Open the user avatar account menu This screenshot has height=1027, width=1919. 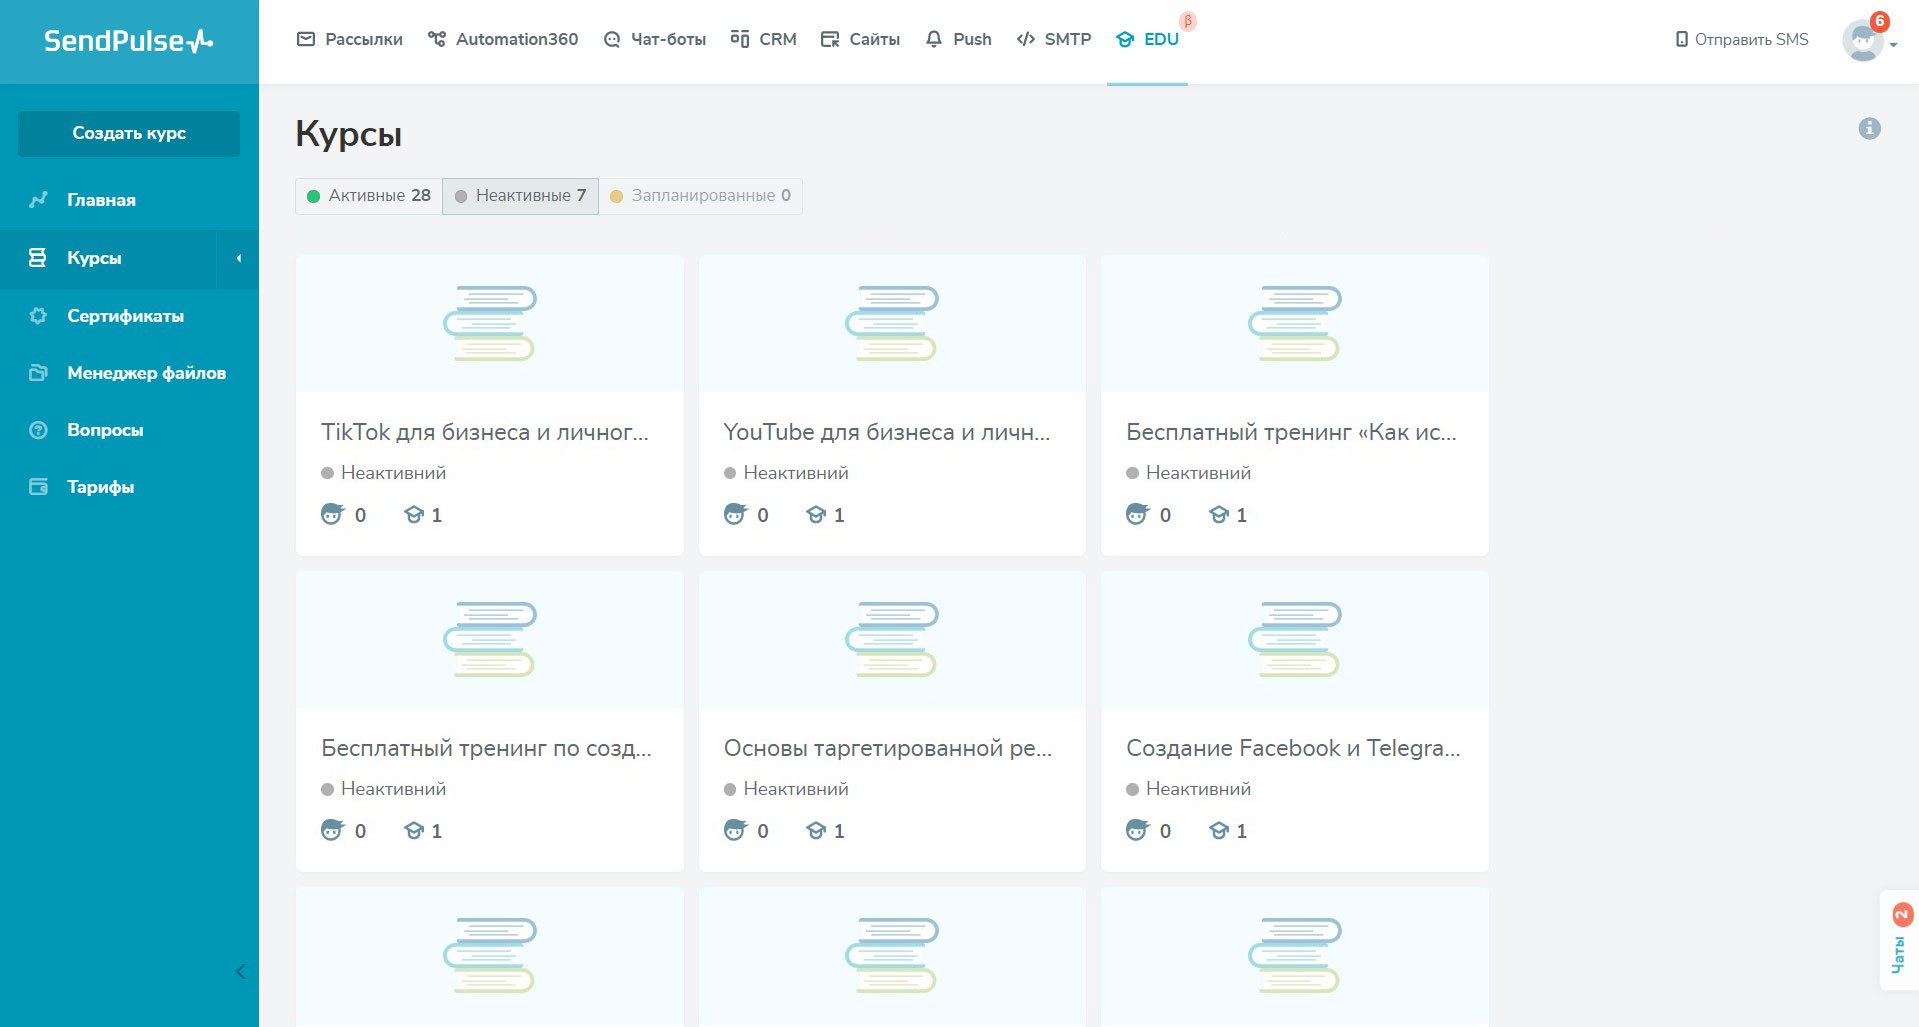1863,41
